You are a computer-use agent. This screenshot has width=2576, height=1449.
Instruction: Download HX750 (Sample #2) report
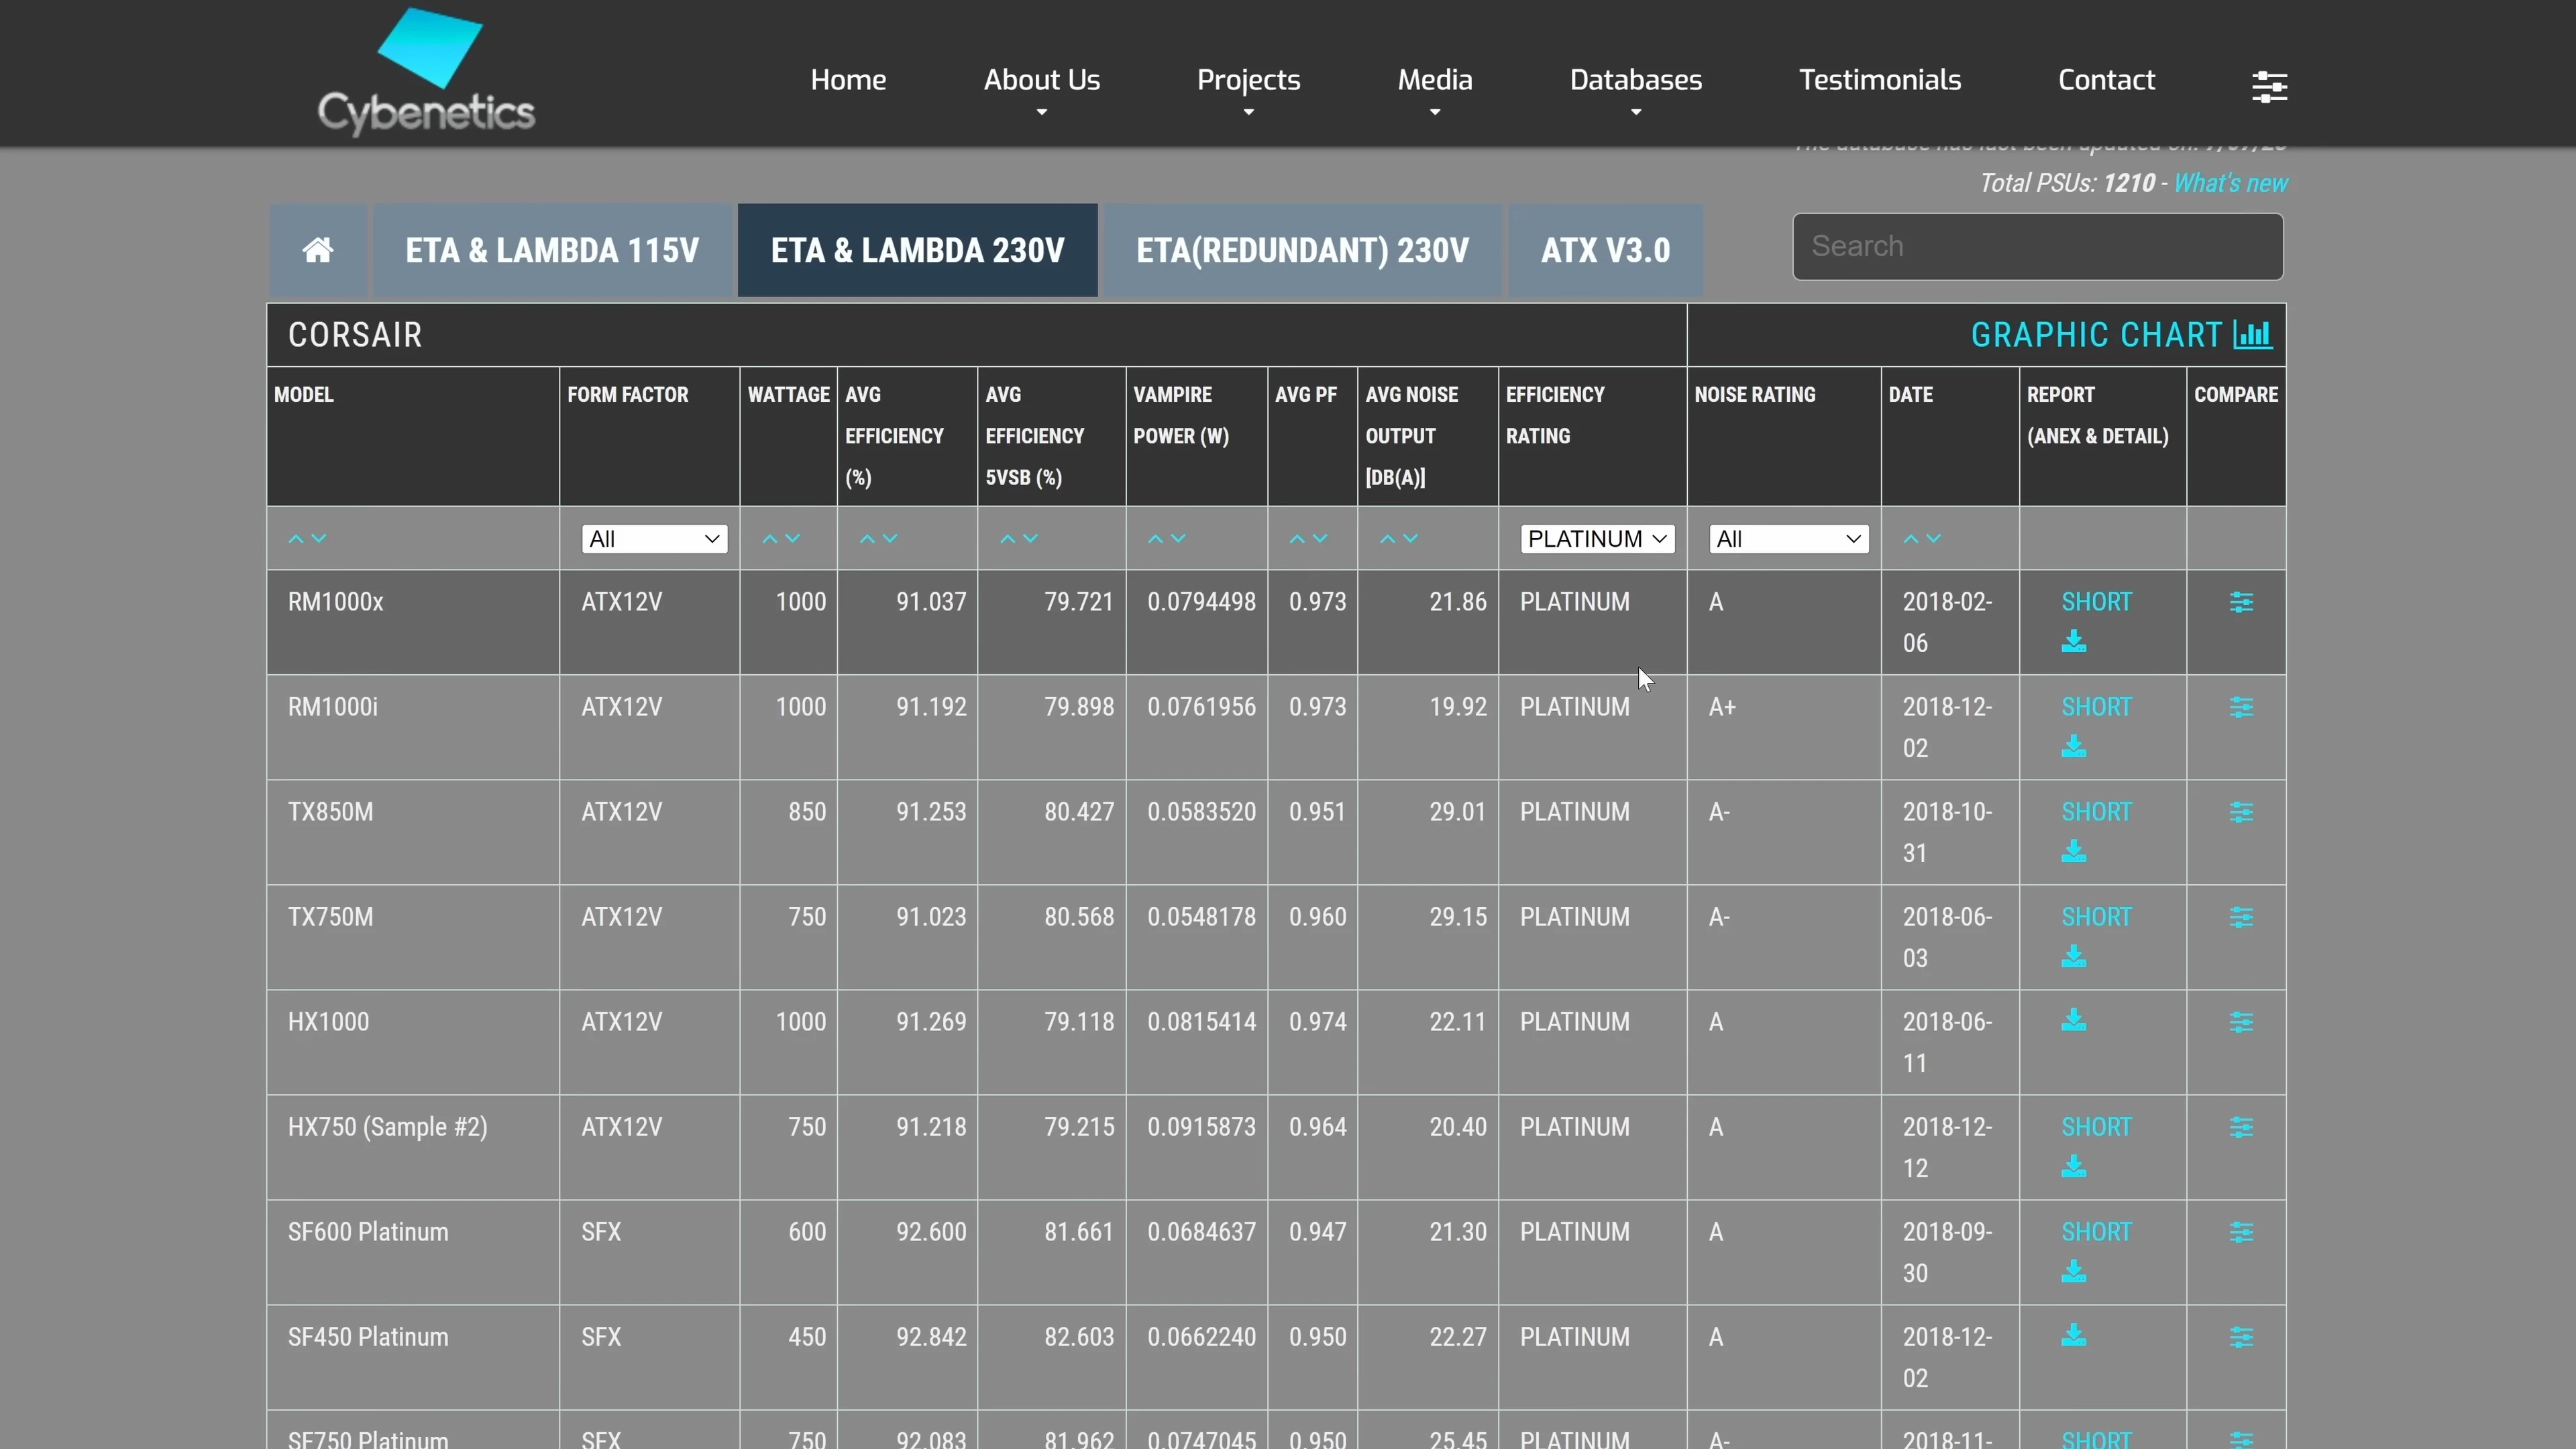tap(2073, 1167)
